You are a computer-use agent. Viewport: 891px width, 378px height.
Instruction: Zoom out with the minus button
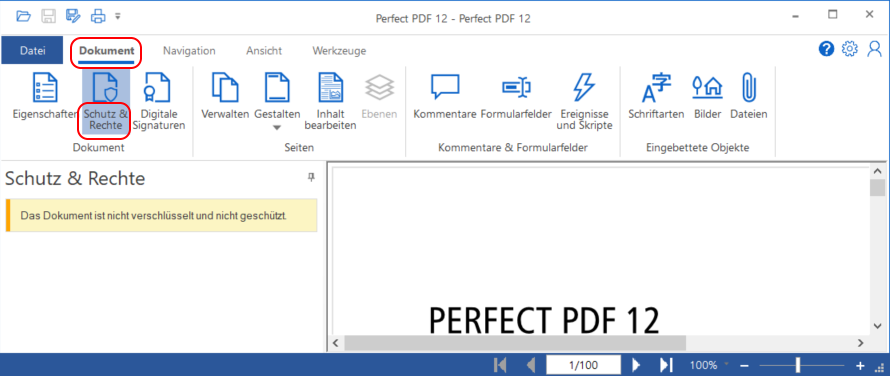744,365
